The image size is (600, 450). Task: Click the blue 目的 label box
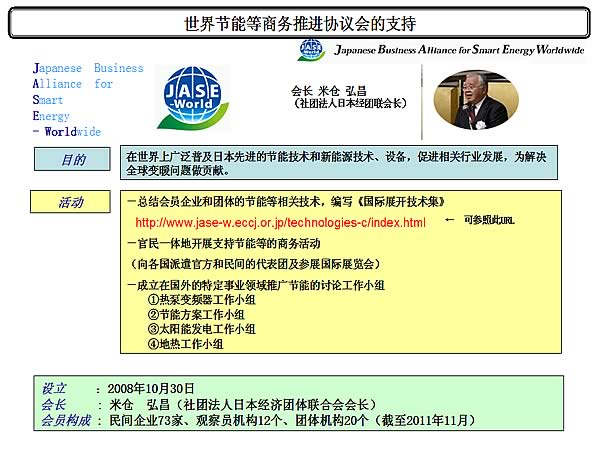point(72,159)
